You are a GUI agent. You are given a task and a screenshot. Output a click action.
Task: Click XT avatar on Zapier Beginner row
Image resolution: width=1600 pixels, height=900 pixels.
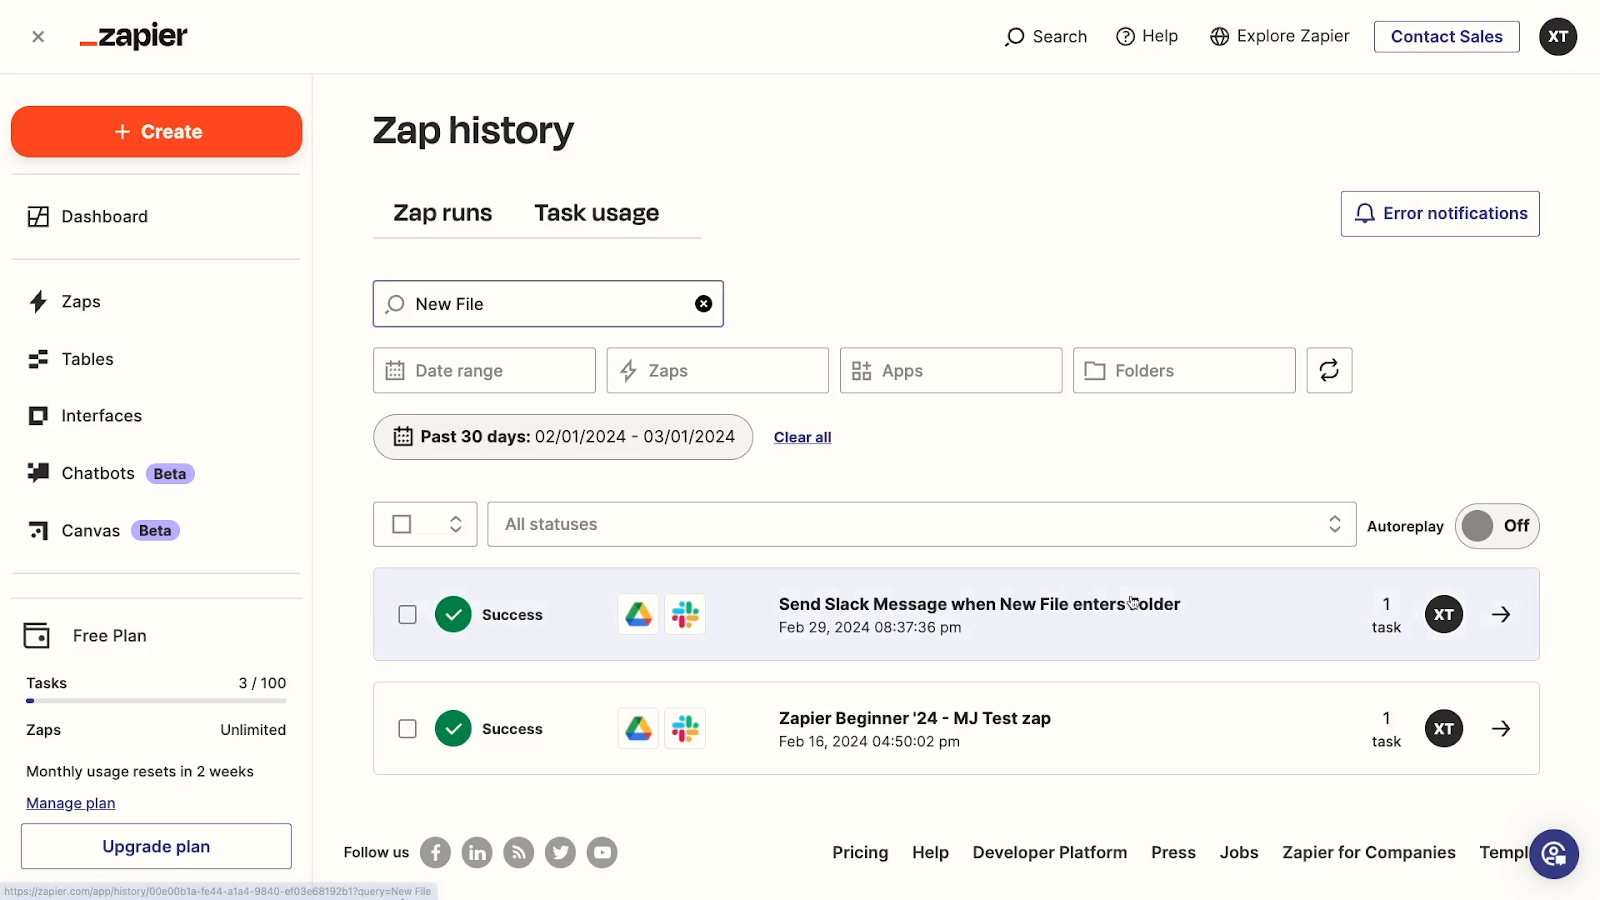click(x=1443, y=729)
